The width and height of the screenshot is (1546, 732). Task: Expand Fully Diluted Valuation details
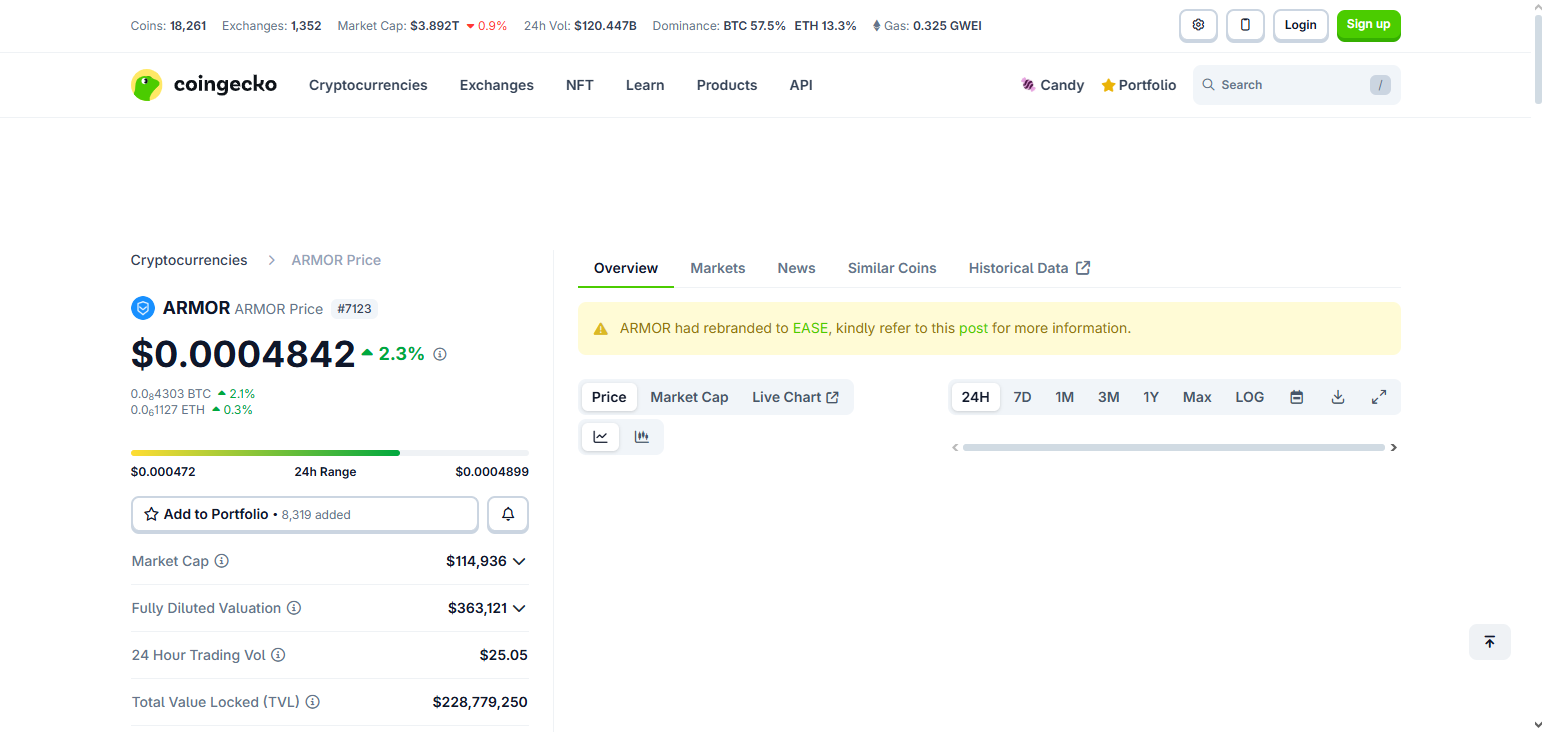(520, 608)
